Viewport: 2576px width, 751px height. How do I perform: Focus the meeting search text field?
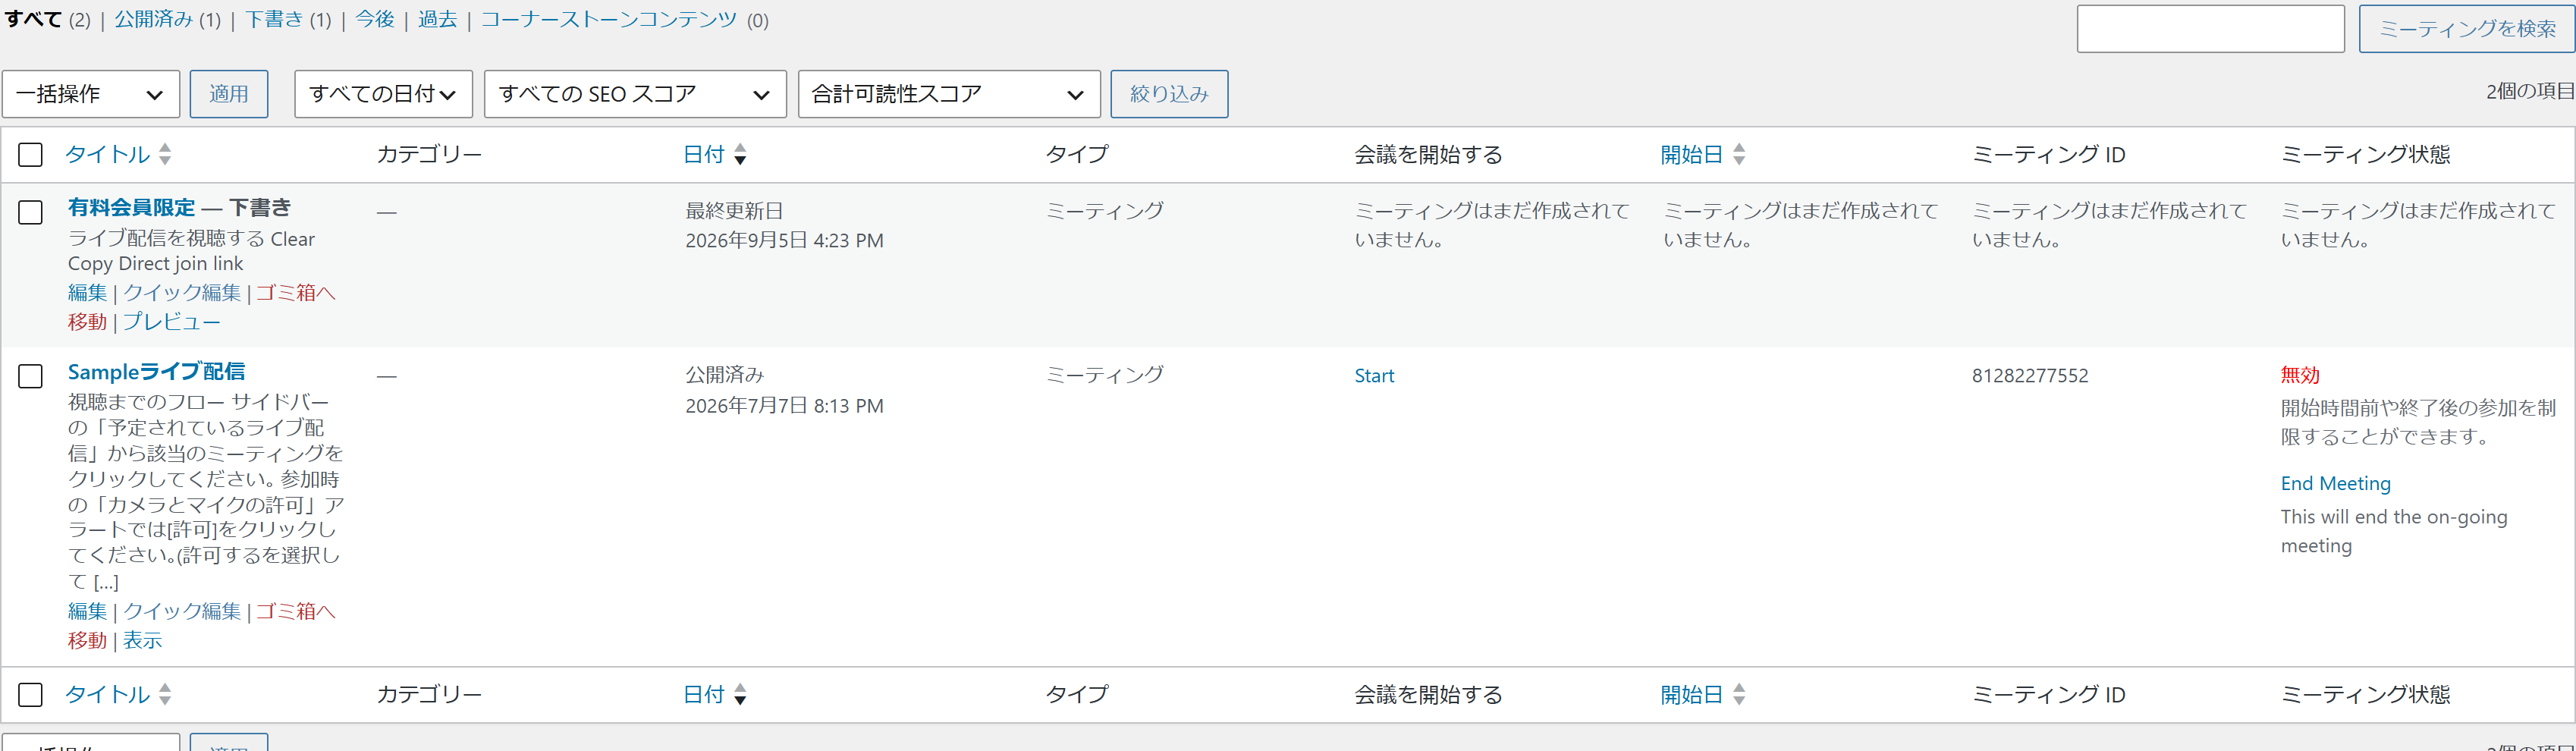click(2211, 29)
